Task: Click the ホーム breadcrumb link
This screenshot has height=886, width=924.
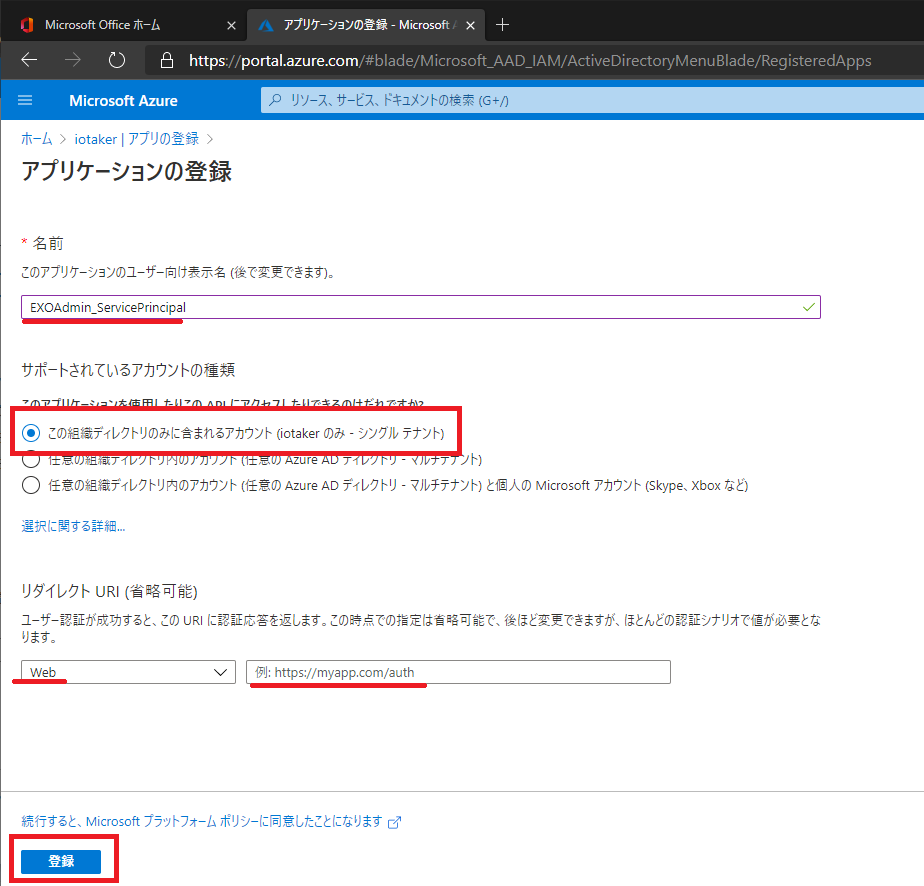Action: [36, 139]
